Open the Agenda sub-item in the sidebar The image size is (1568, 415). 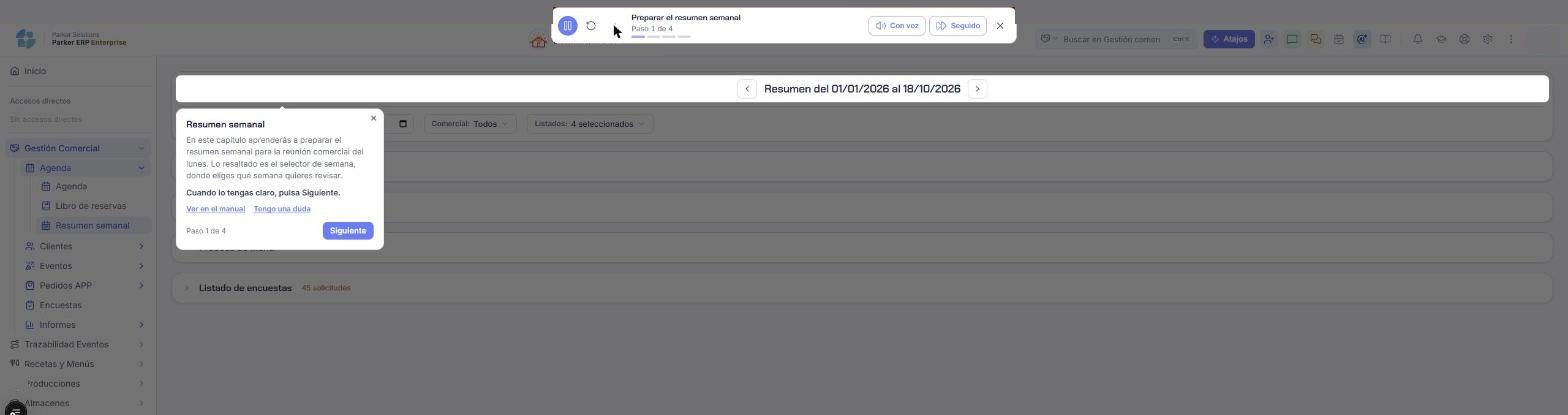[x=71, y=187]
